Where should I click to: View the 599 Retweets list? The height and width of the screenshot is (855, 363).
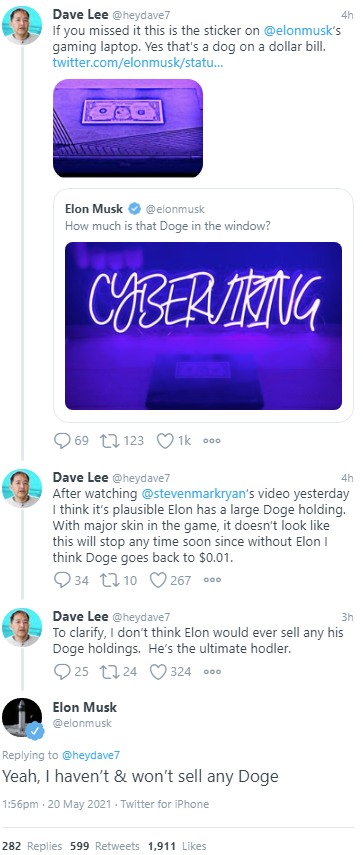[x=105, y=846]
